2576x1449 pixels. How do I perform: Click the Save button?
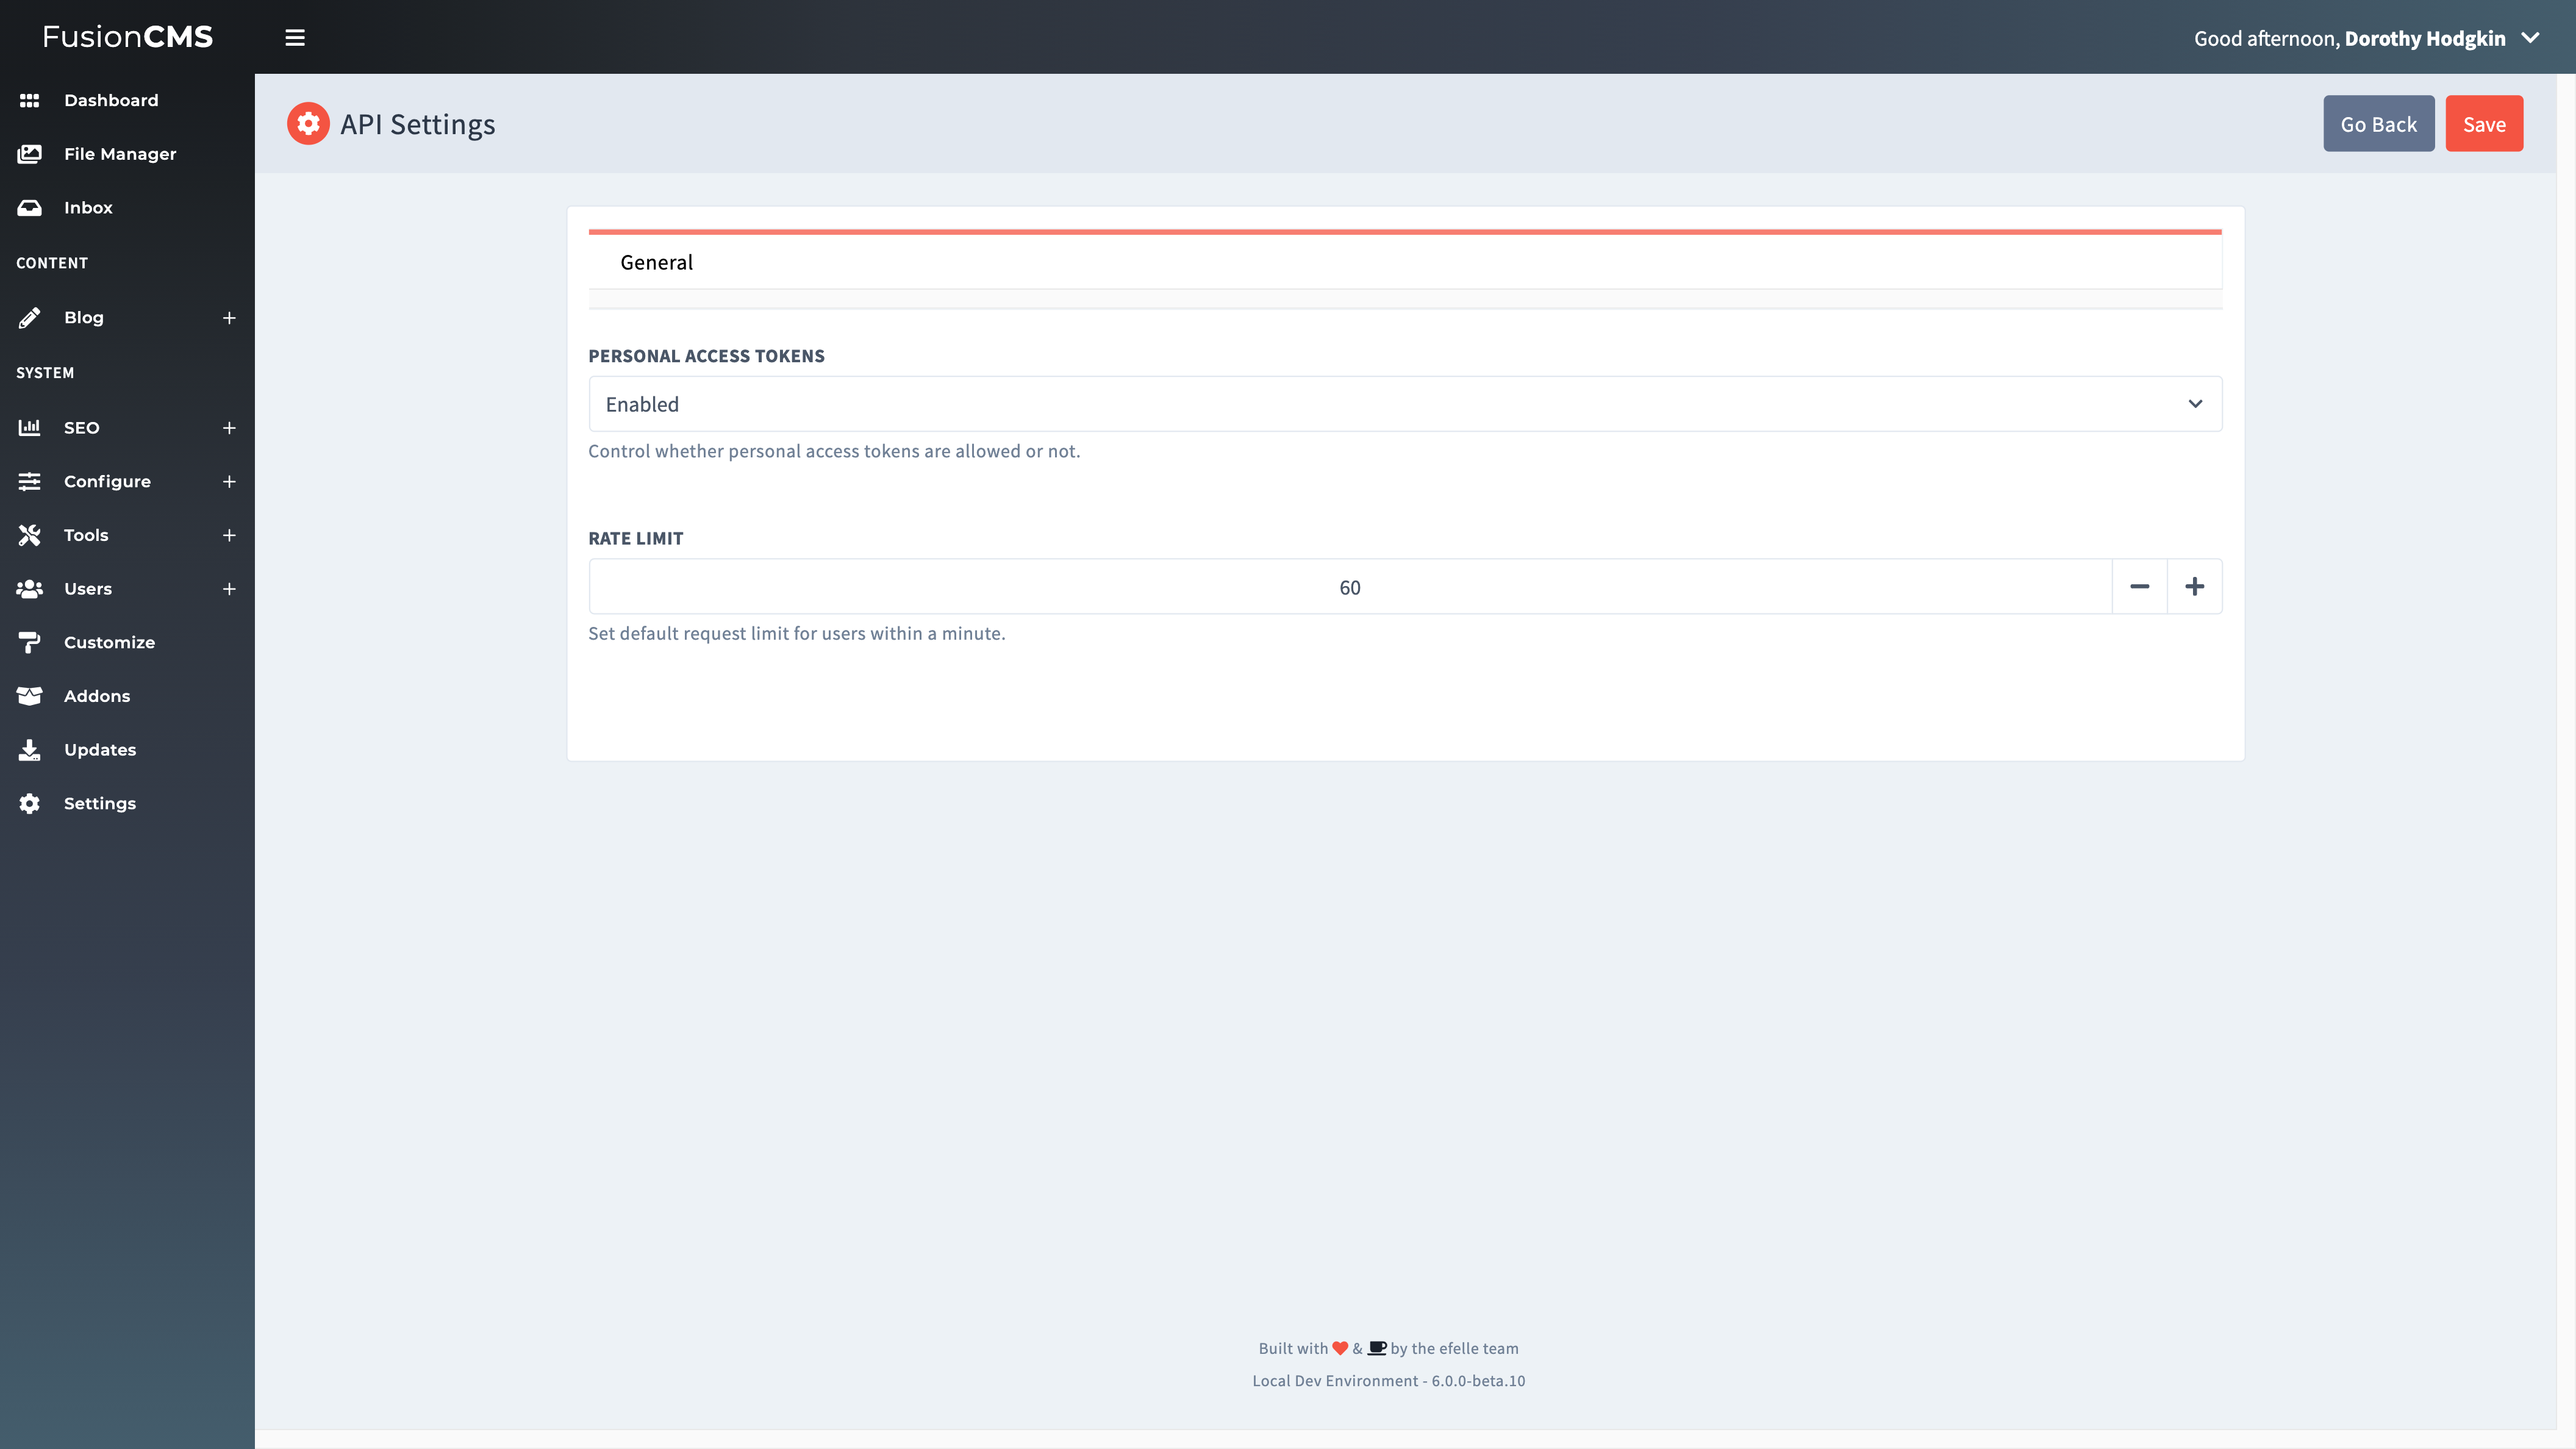coord(2484,124)
